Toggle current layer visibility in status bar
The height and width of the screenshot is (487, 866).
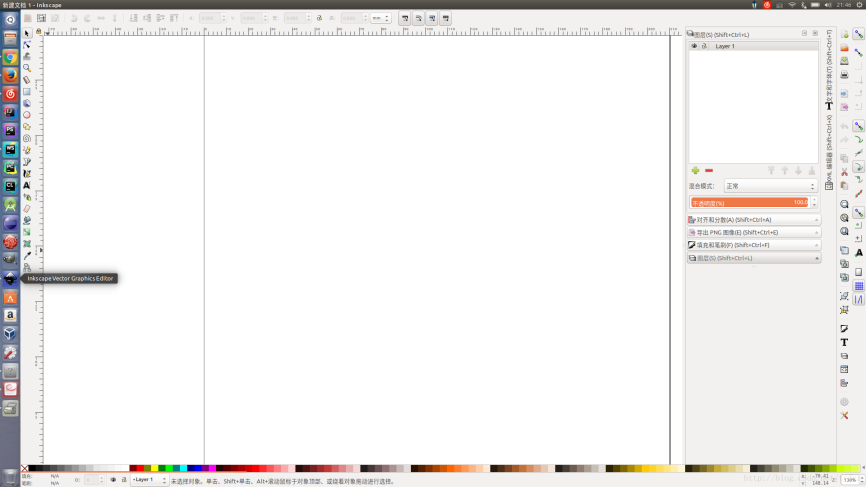pos(113,480)
